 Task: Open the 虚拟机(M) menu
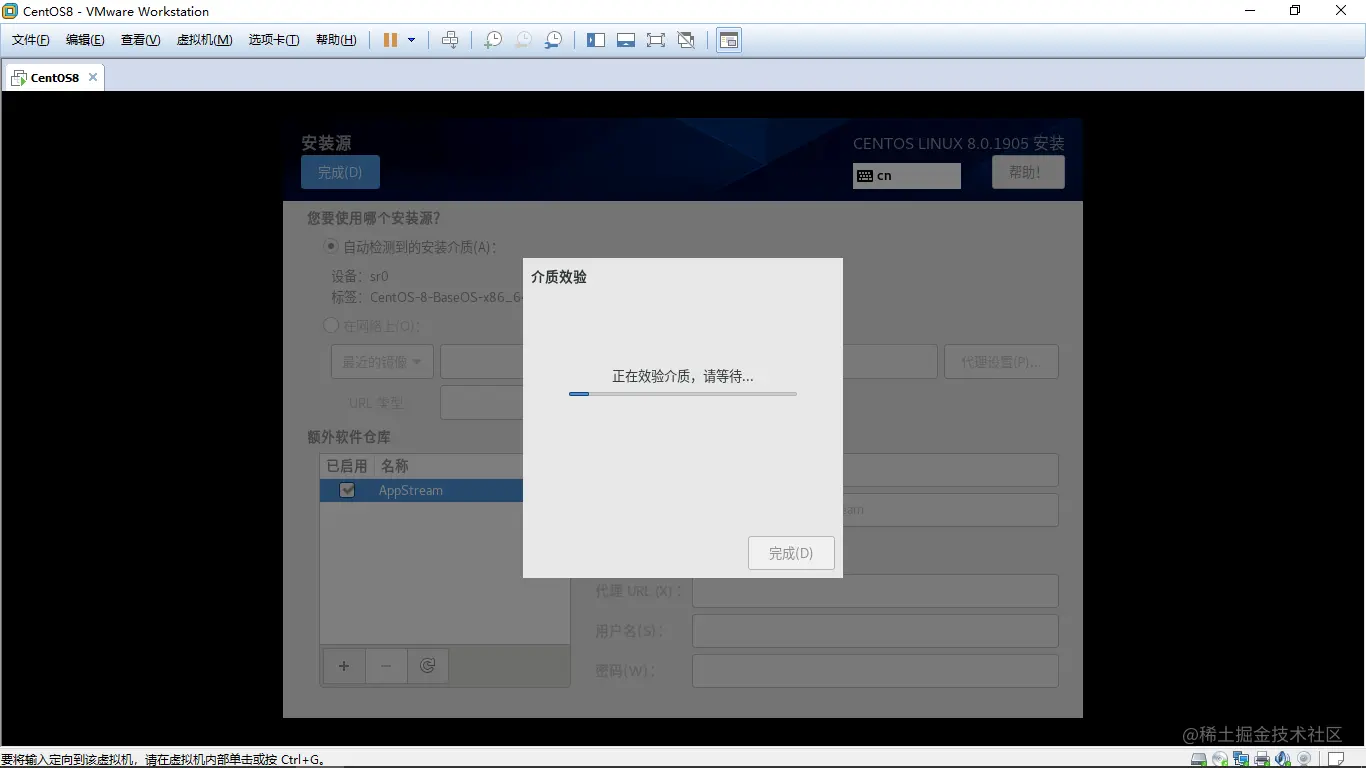coord(204,40)
